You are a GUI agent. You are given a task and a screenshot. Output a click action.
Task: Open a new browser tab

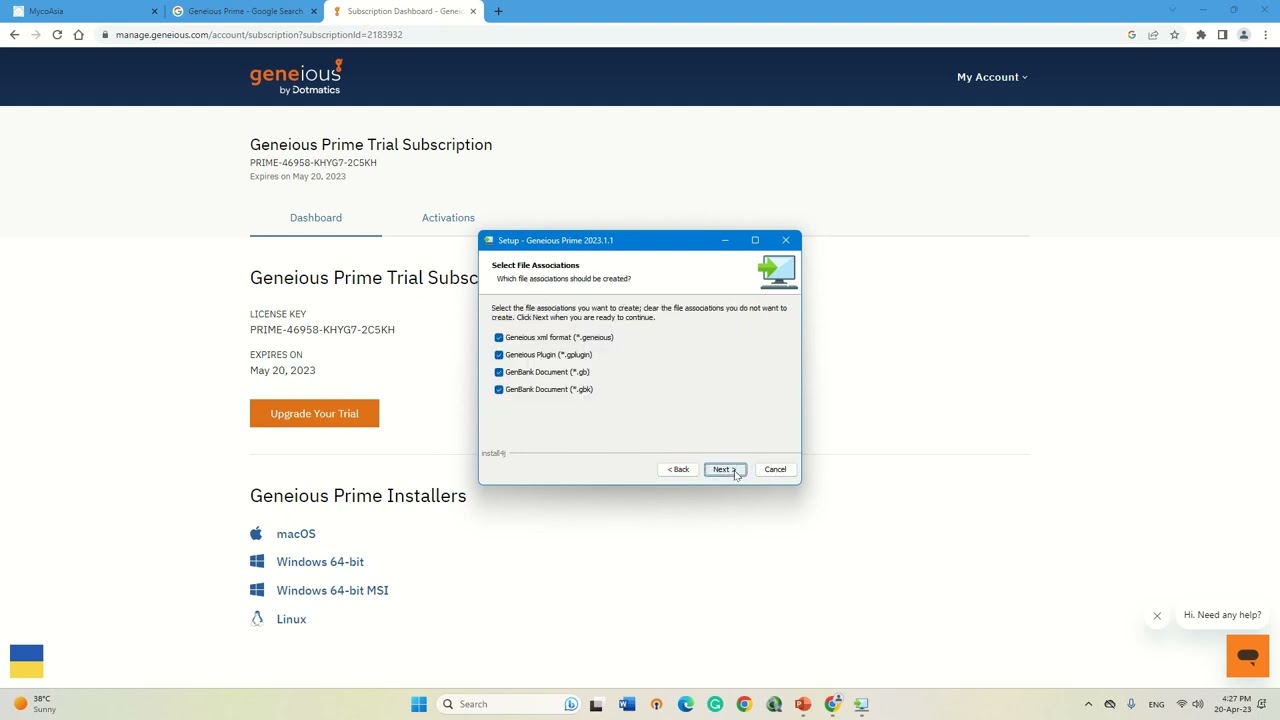[x=498, y=11]
